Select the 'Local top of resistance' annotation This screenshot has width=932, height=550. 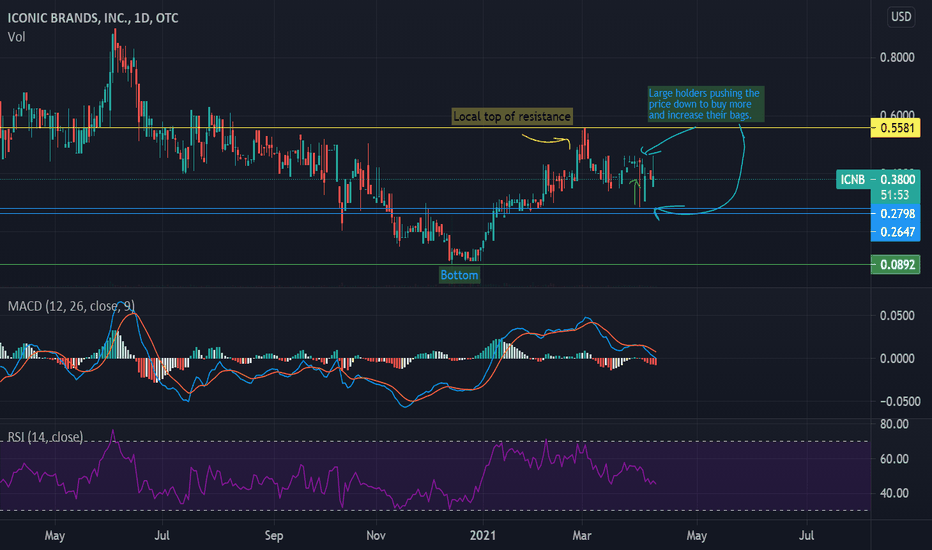click(x=512, y=117)
